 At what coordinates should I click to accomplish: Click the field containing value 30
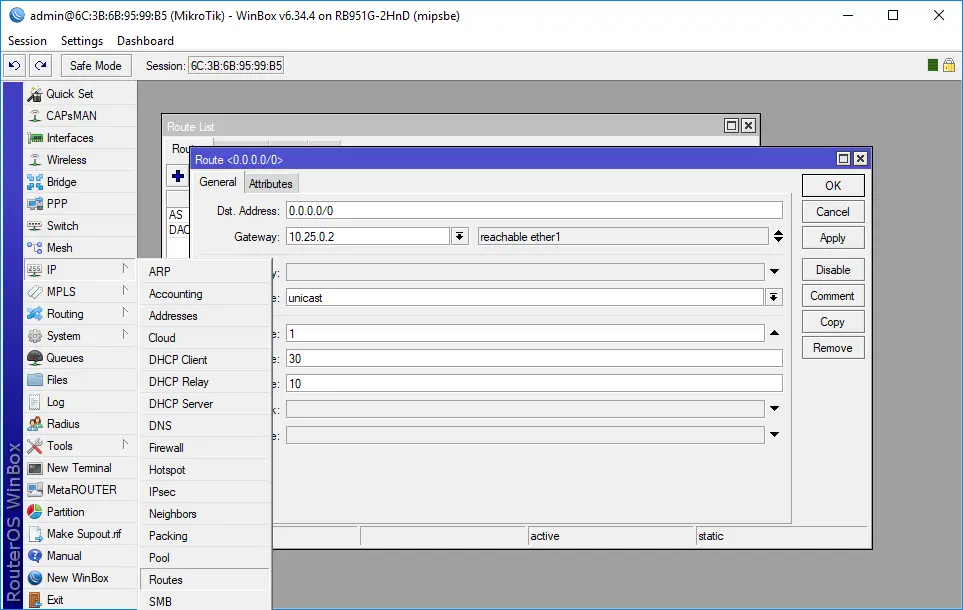tap(534, 359)
